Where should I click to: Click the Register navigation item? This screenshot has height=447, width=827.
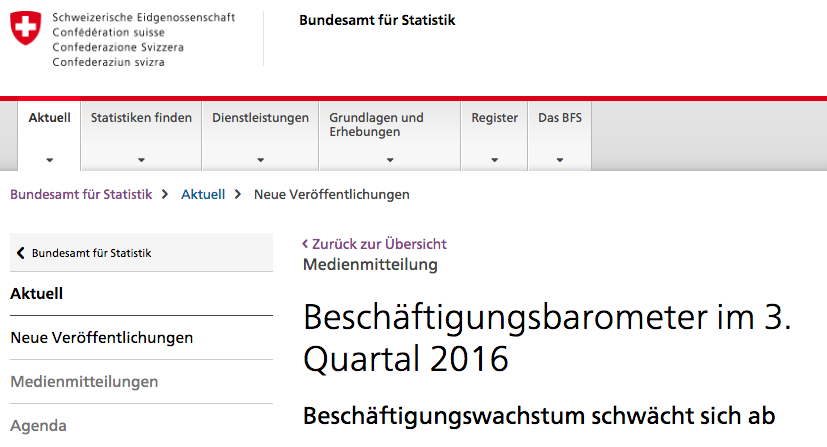pos(494,118)
